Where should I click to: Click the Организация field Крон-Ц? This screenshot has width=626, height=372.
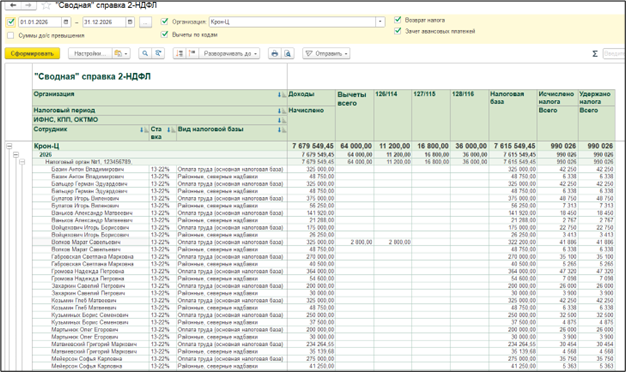[x=292, y=22]
